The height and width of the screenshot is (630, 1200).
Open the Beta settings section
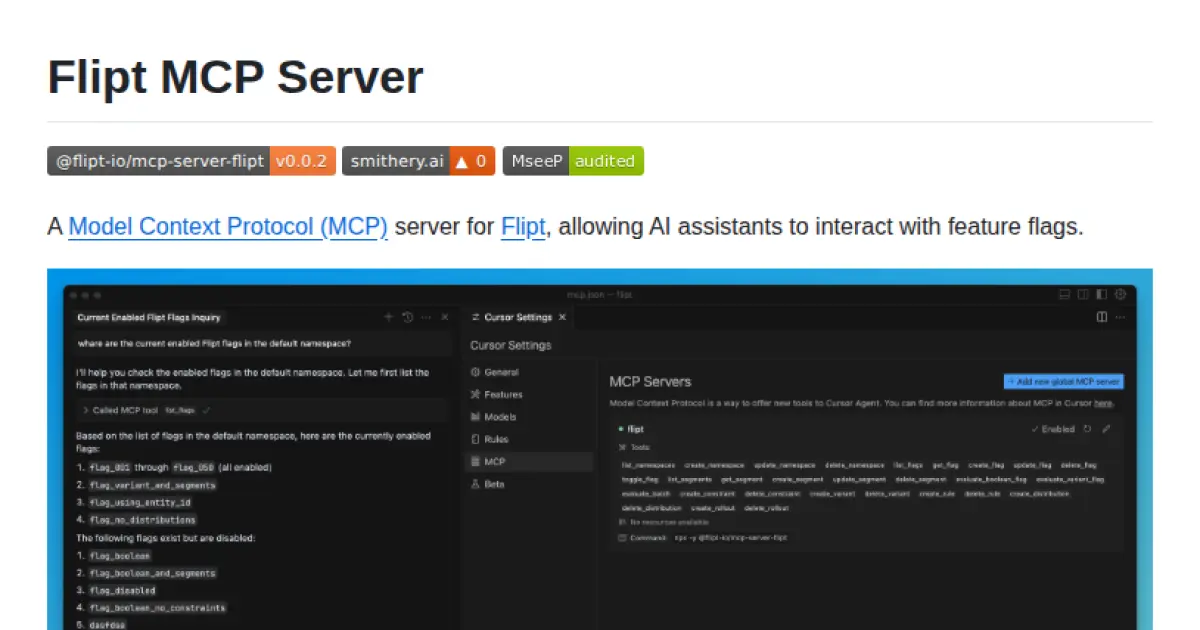coord(494,484)
